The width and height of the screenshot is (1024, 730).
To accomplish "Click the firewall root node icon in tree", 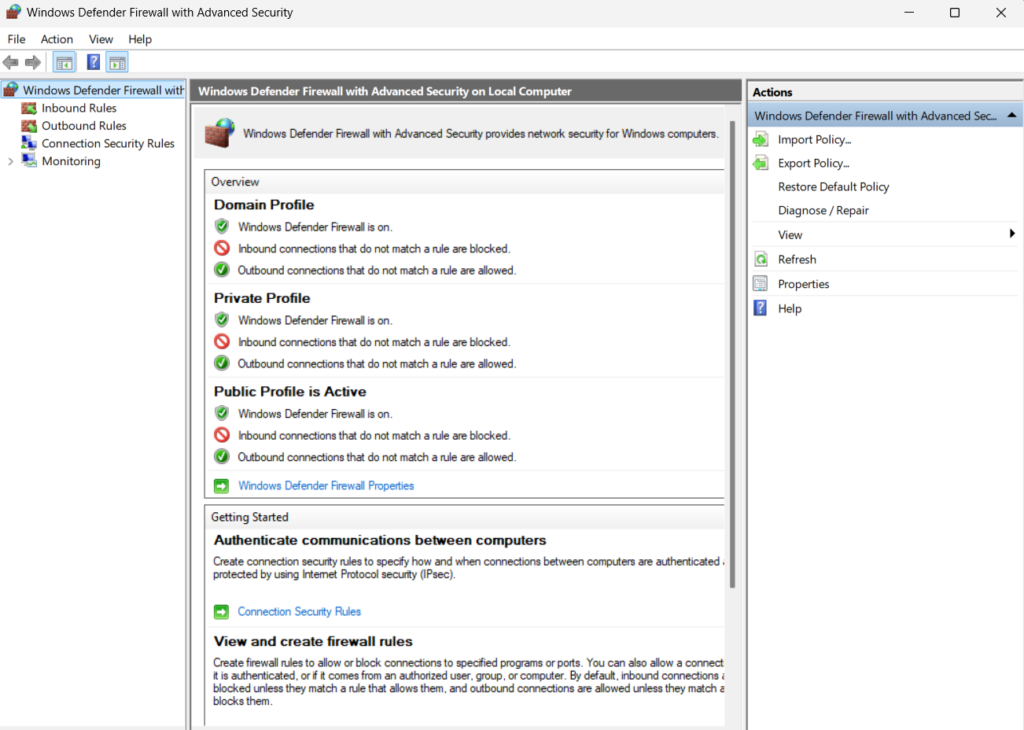I will click(x=11, y=89).
